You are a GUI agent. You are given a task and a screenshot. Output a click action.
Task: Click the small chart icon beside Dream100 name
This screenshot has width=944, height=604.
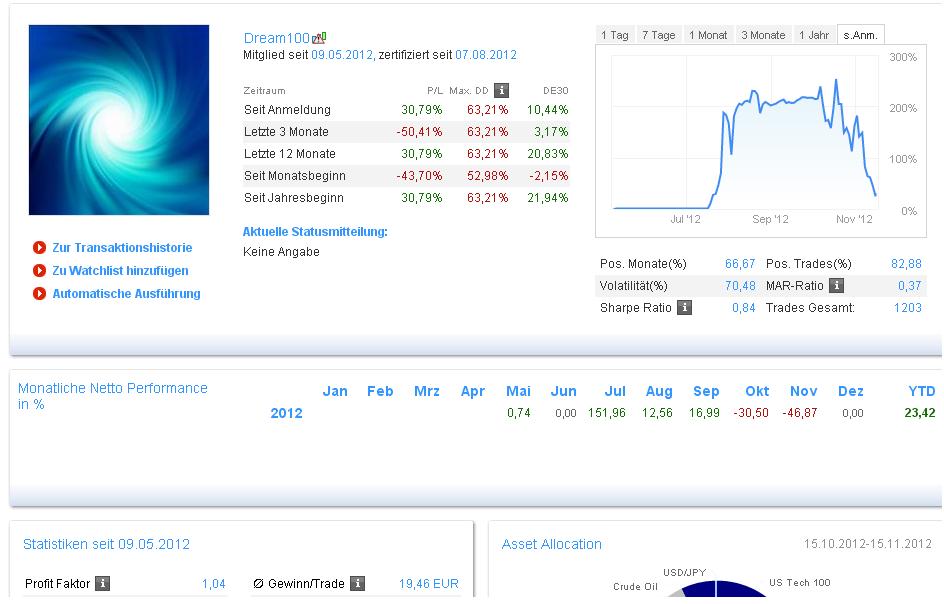click(x=320, y=38)
